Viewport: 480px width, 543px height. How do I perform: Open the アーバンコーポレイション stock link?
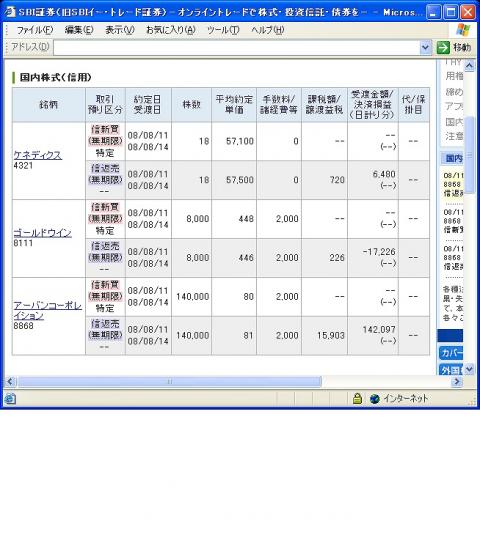[47, 310]
